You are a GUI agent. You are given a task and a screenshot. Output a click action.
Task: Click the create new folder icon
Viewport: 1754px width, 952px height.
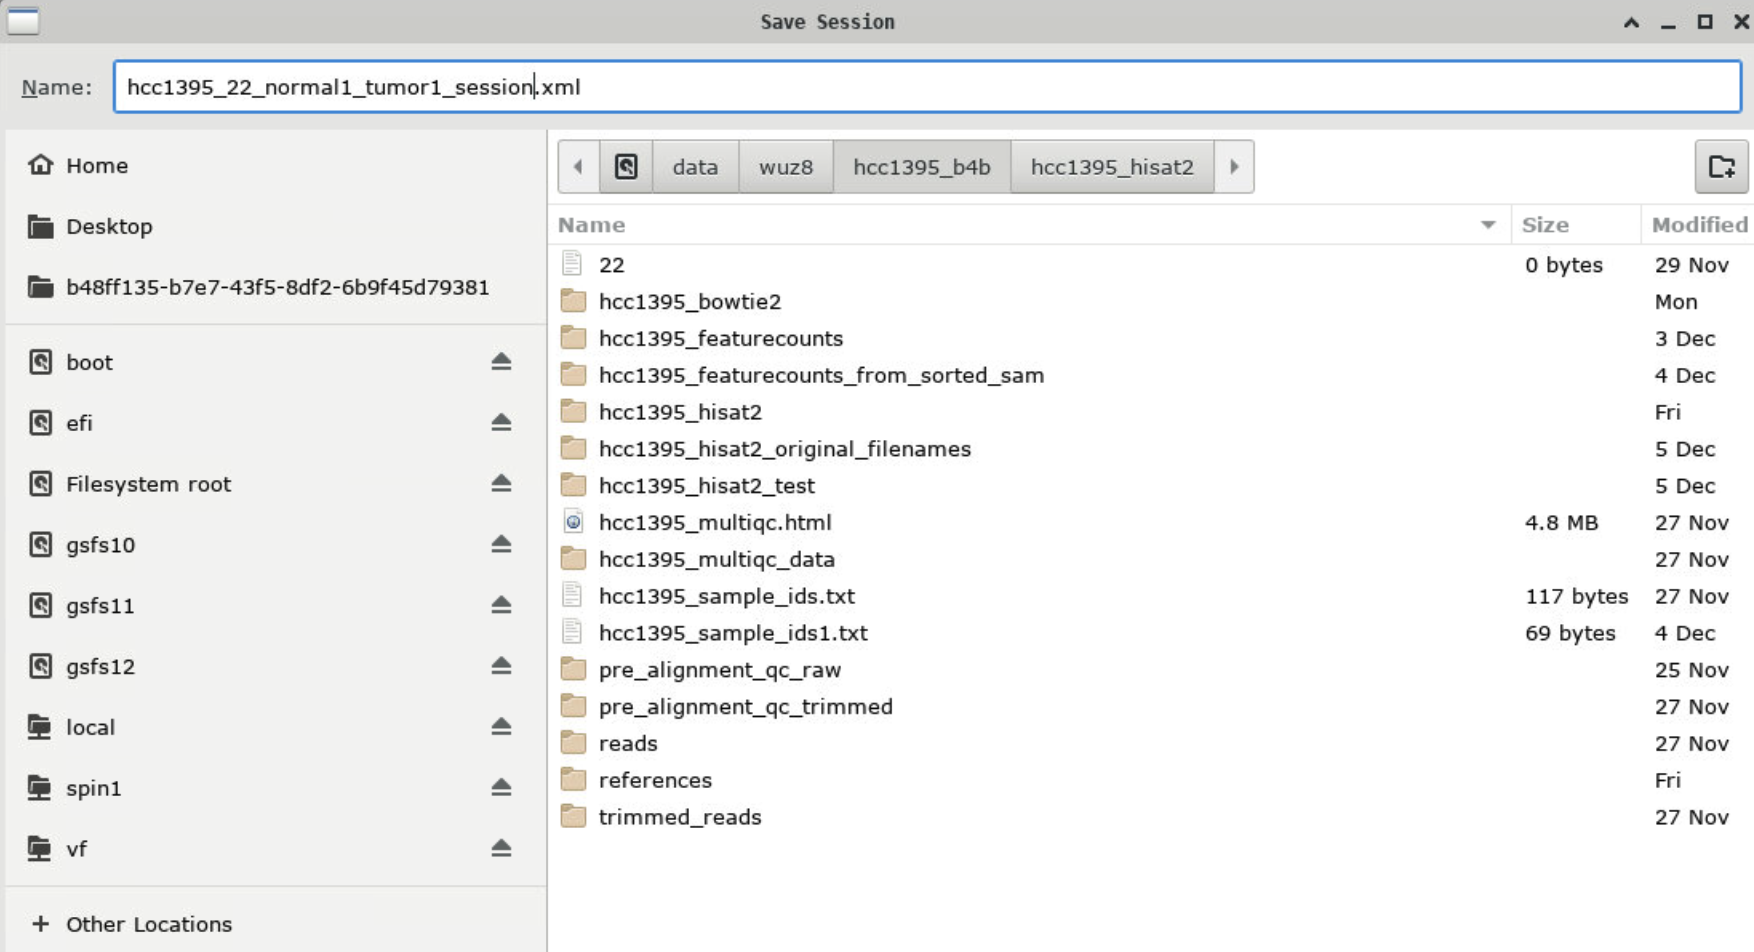[x=1720, y=167]
